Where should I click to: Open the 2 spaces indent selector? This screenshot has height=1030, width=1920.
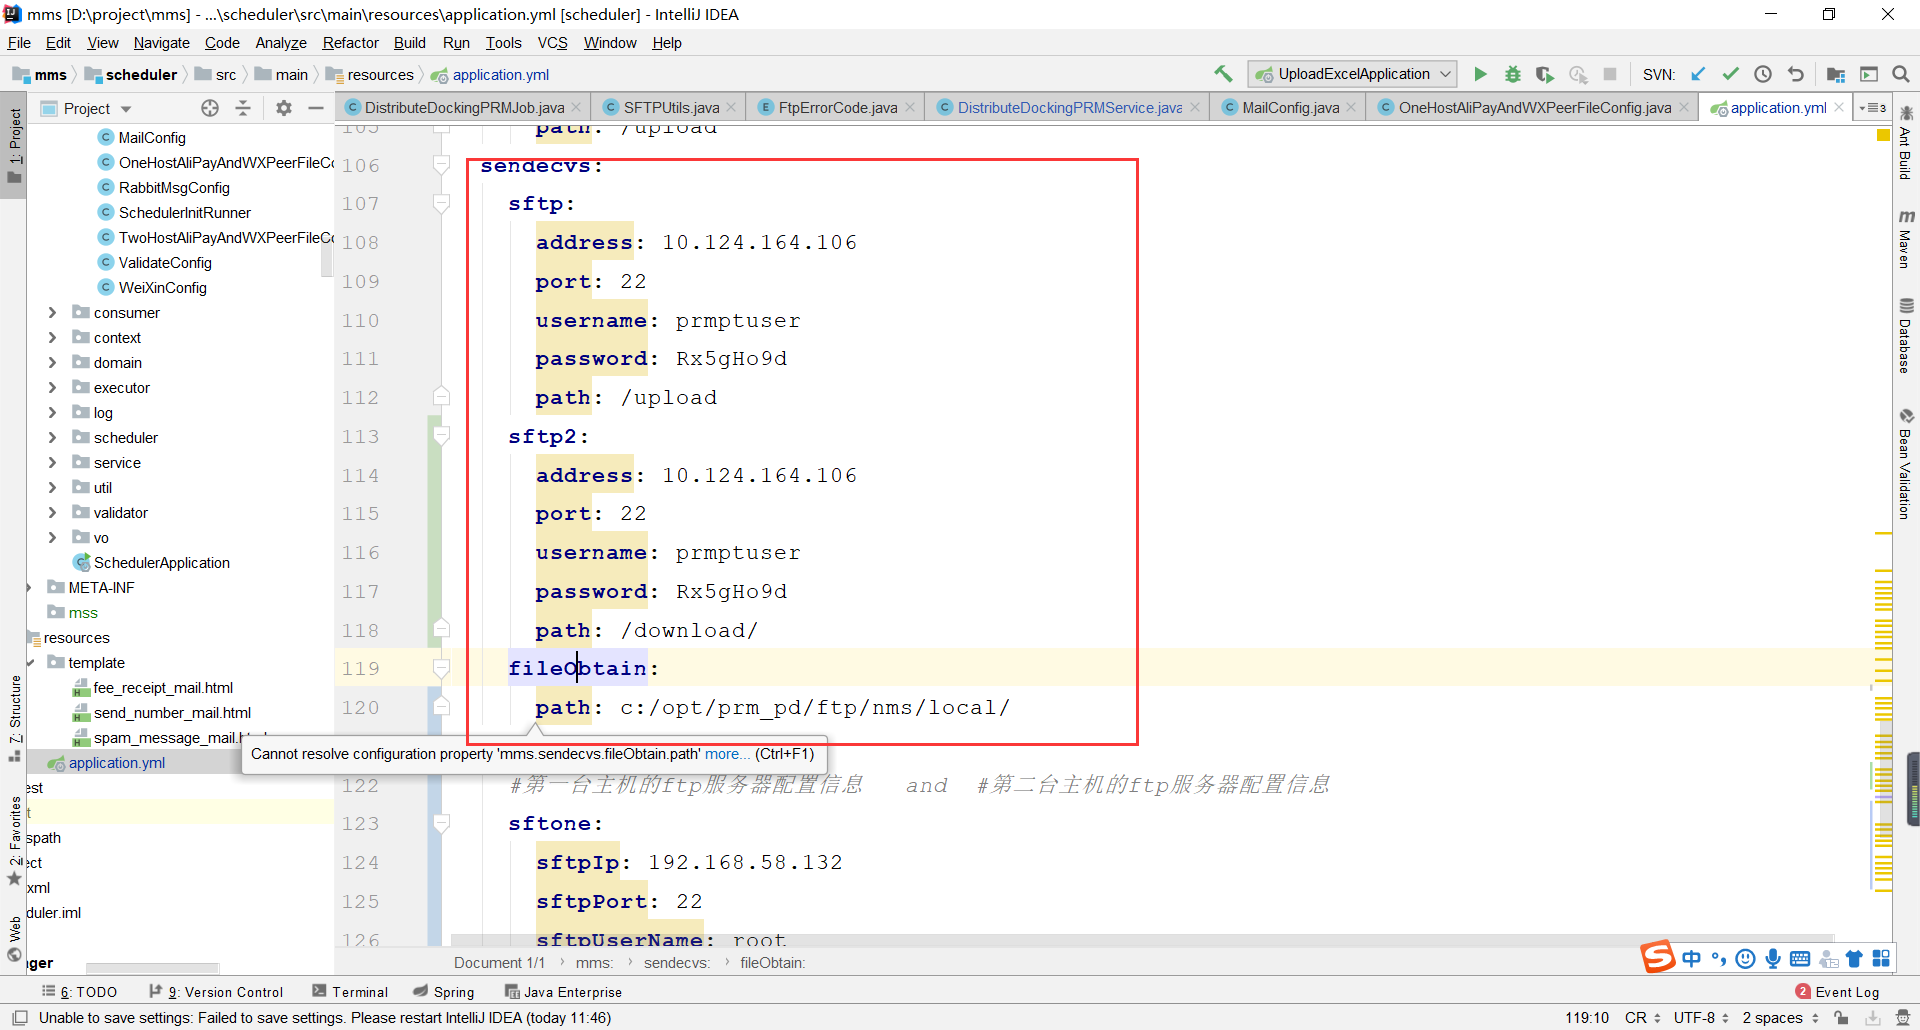1780,1018
